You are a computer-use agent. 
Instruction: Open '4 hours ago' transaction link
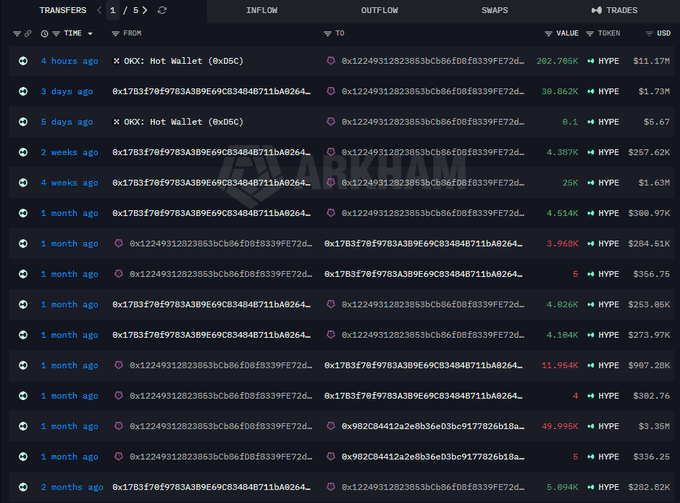(x=69, y=61)
